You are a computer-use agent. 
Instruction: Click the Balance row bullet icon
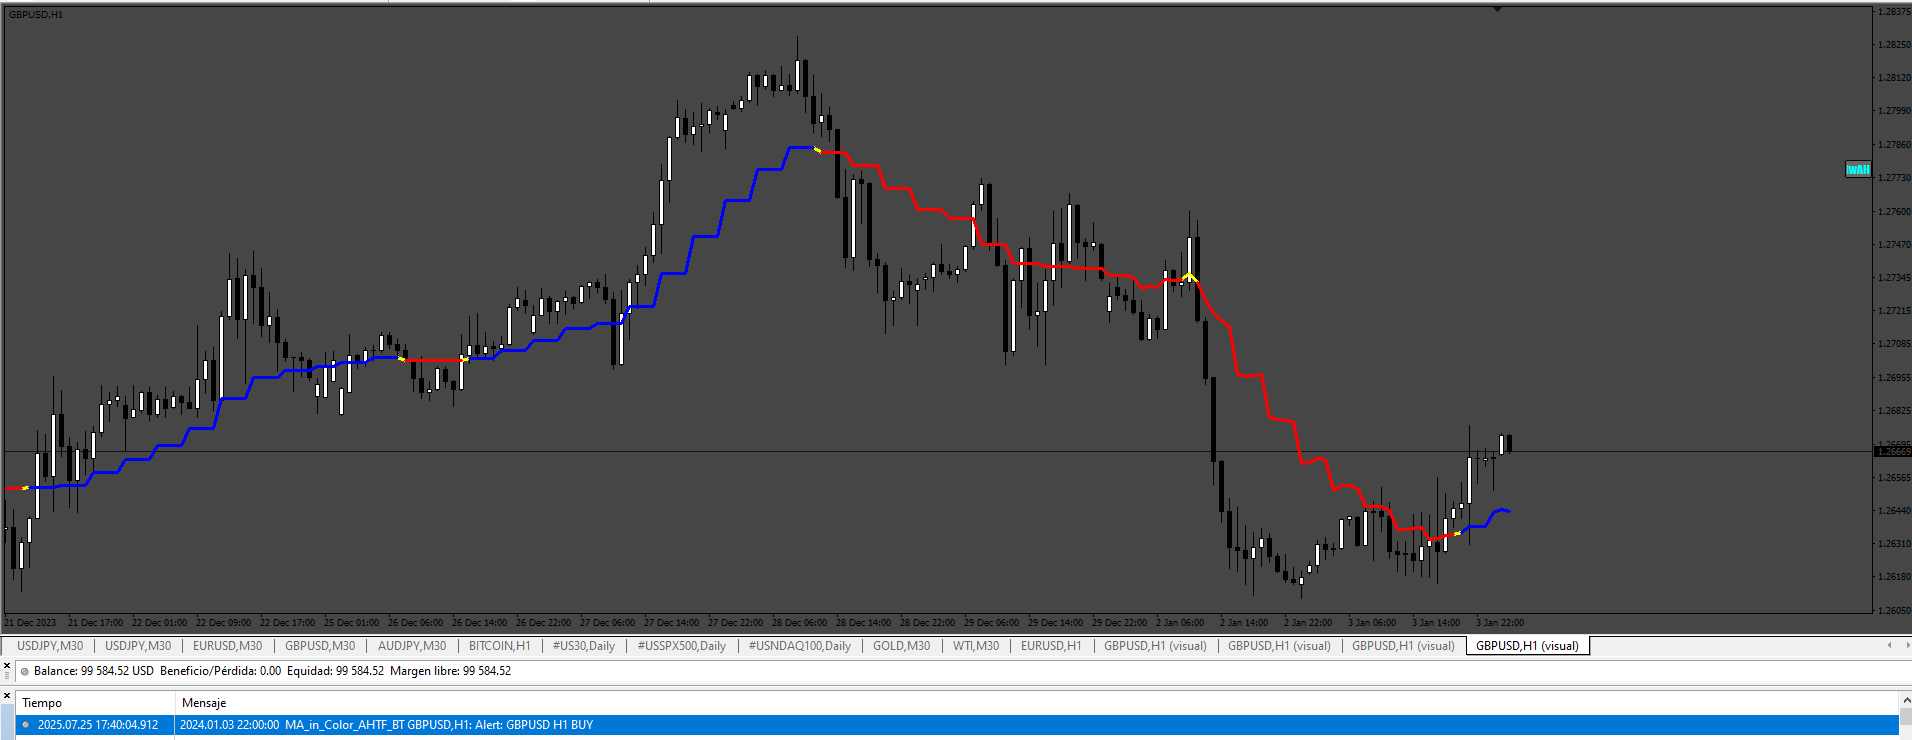(x=25, y=671)
